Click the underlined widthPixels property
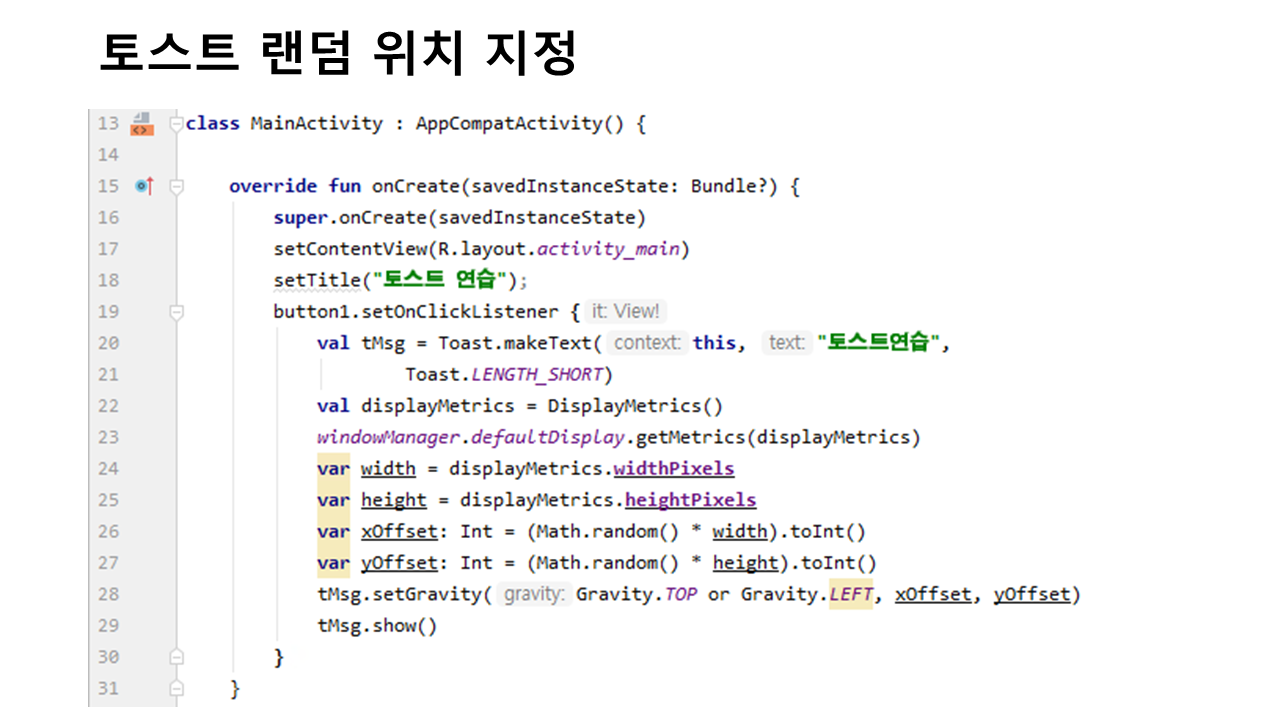 pos(674,469)
